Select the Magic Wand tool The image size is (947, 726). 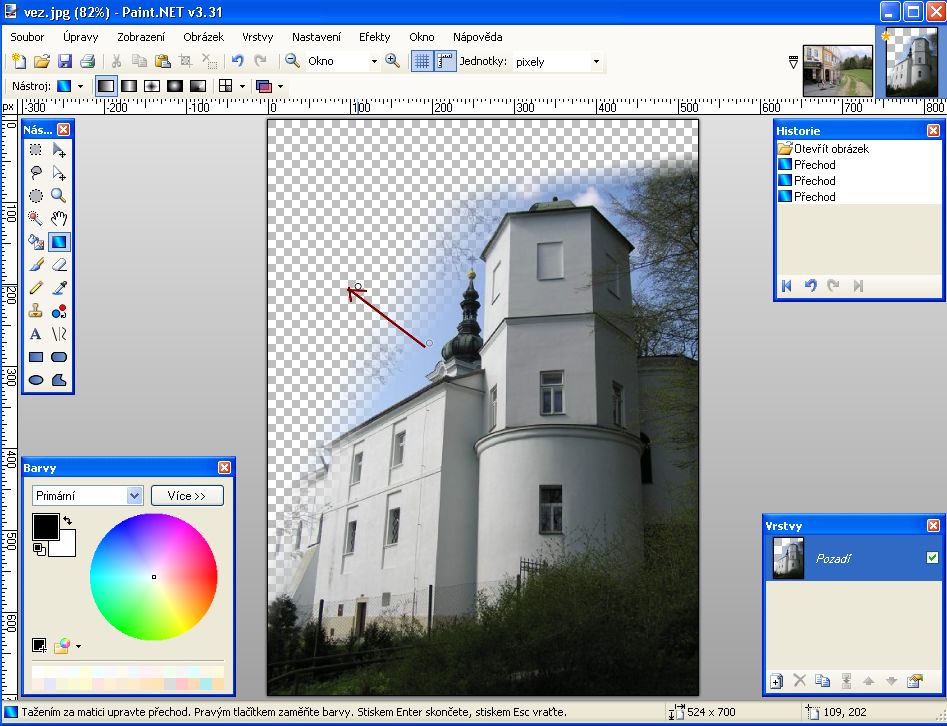coord(36,219)
